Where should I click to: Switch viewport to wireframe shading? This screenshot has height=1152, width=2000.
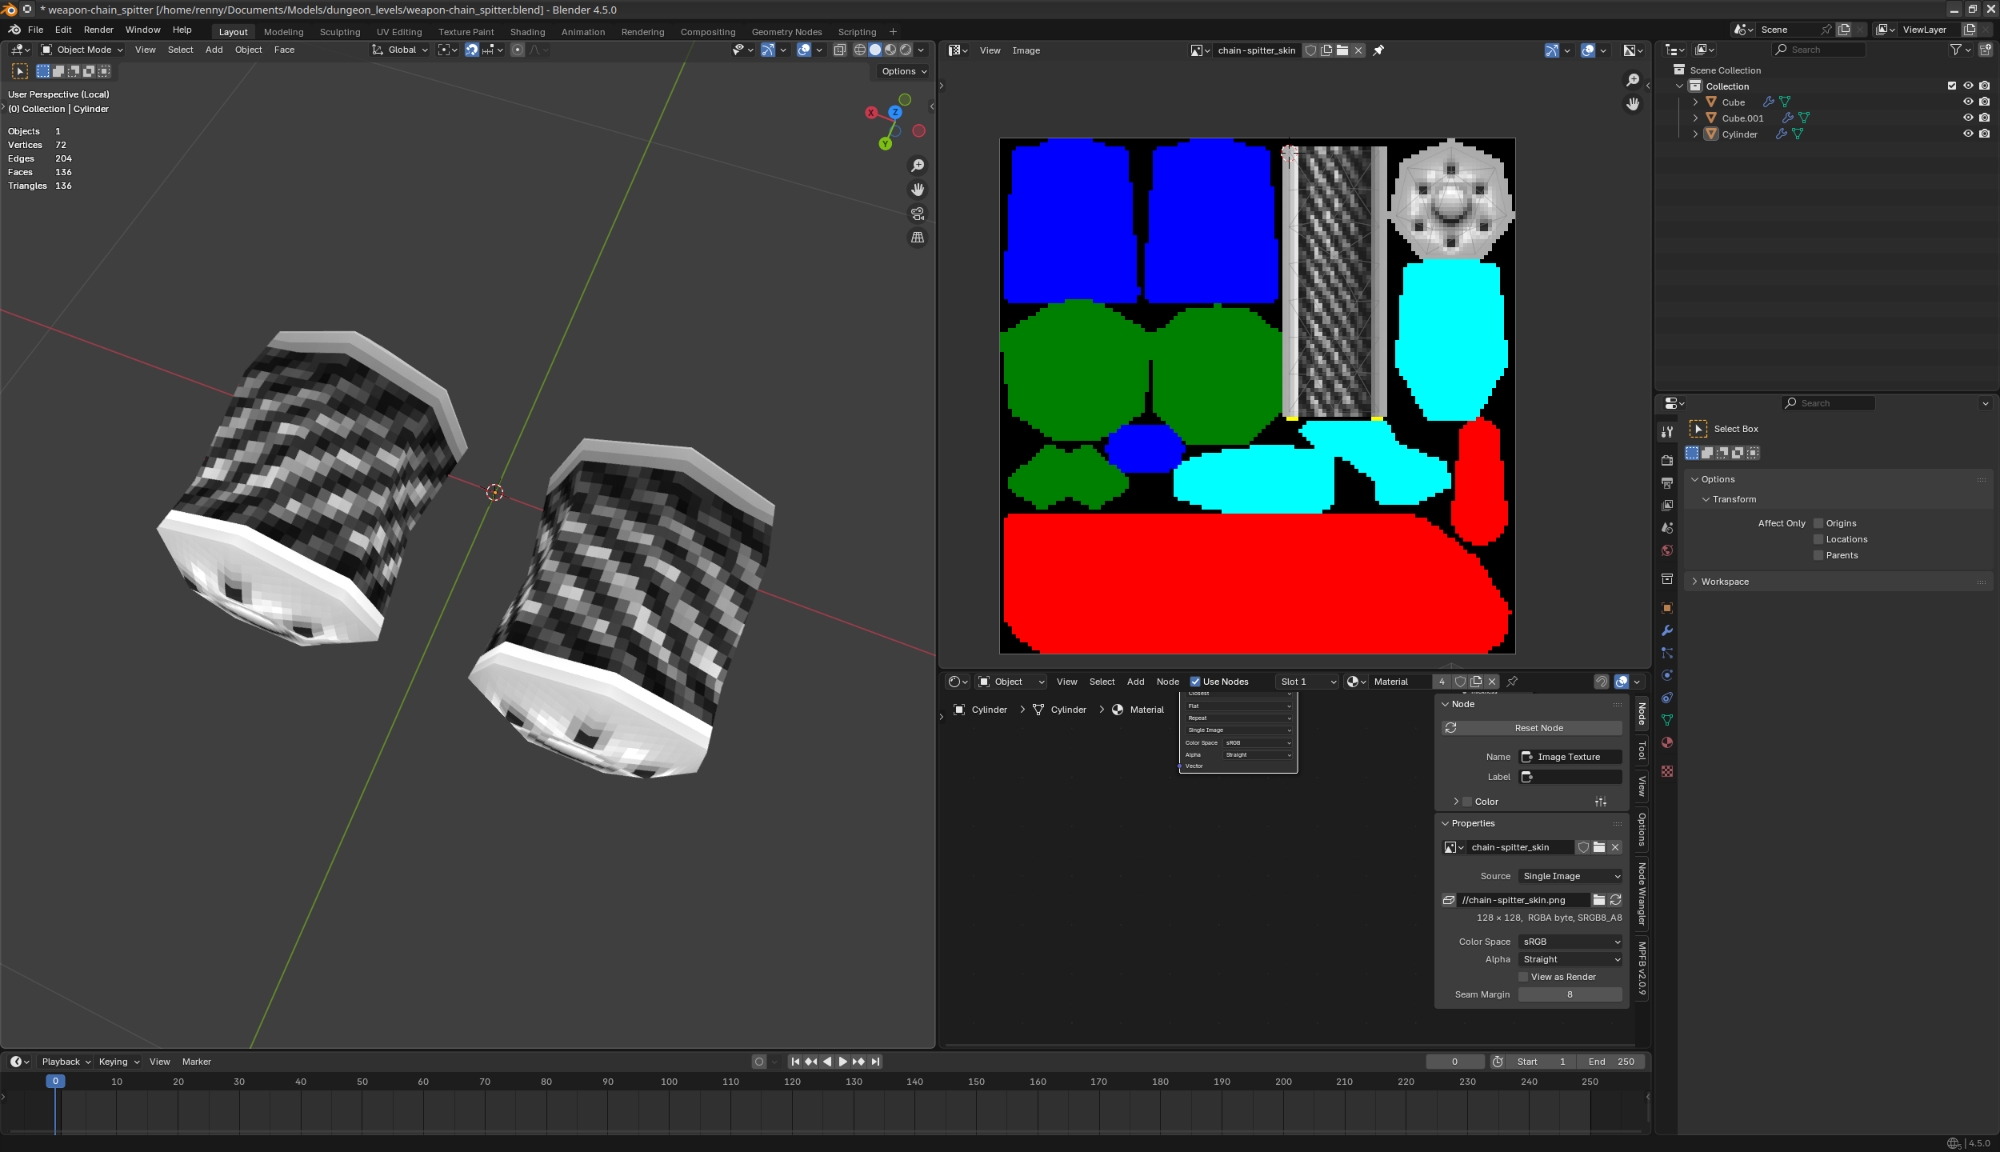point(859,50)
